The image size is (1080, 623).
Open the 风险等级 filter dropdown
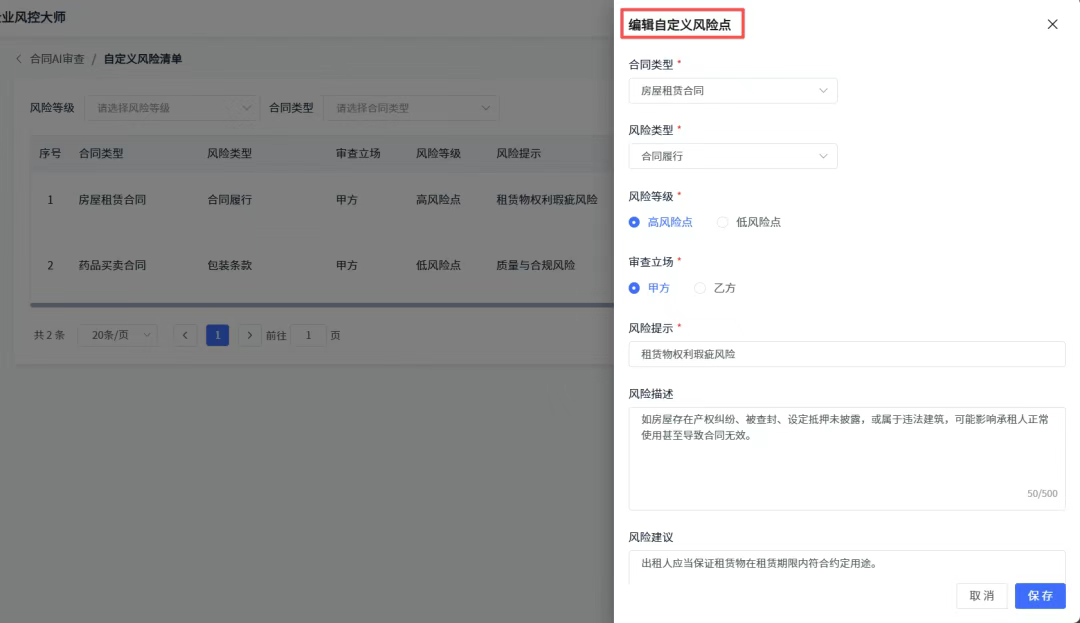[x=171, y=108]
